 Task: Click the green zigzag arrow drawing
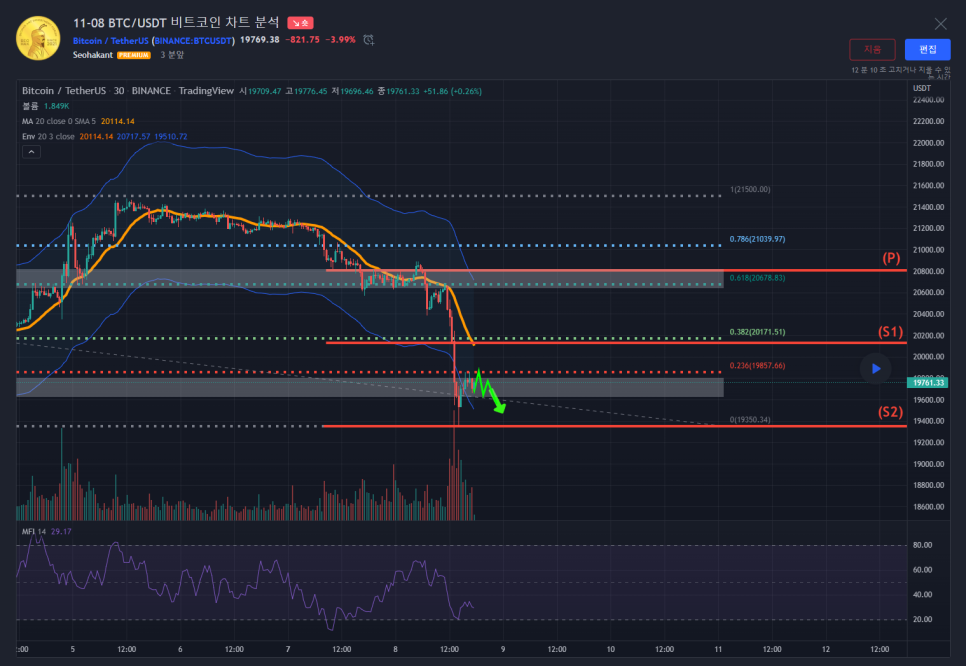point(489,391)
